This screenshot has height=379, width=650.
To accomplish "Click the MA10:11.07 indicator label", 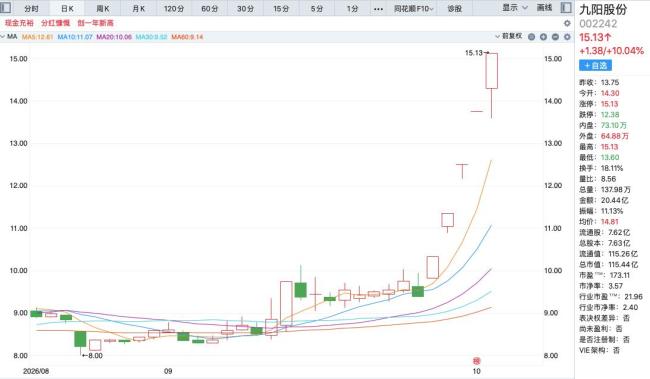I will point(75,37).
